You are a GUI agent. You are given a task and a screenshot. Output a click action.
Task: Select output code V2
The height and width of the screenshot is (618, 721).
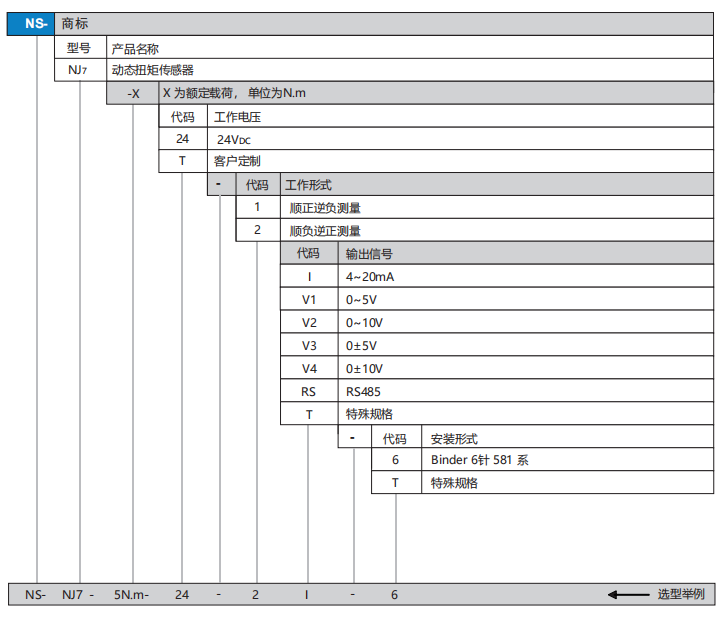(x=309, y=323)
